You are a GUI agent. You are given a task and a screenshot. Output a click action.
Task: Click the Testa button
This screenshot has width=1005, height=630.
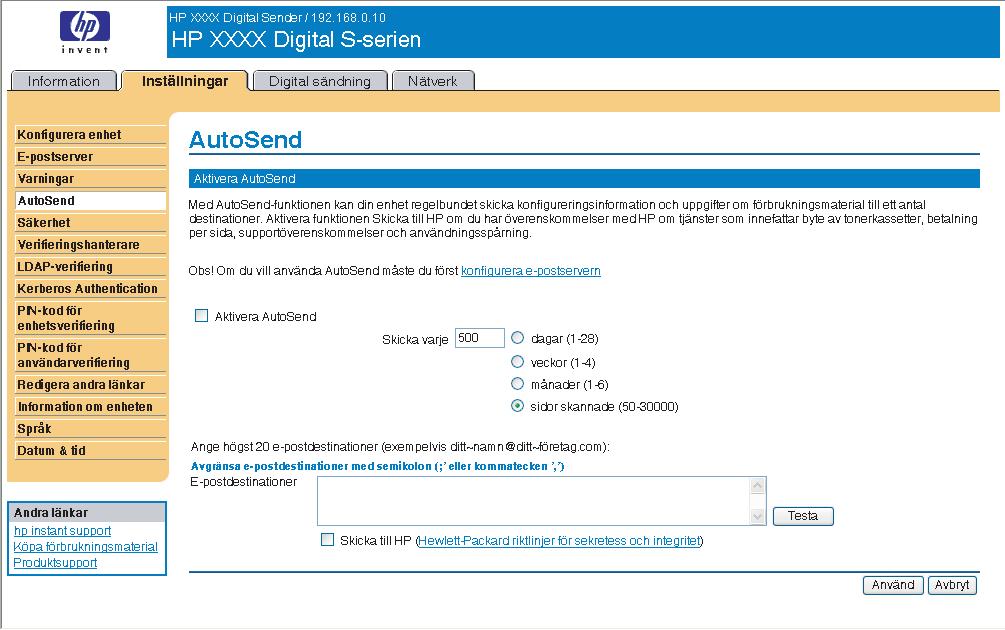(x=803, y=516)
